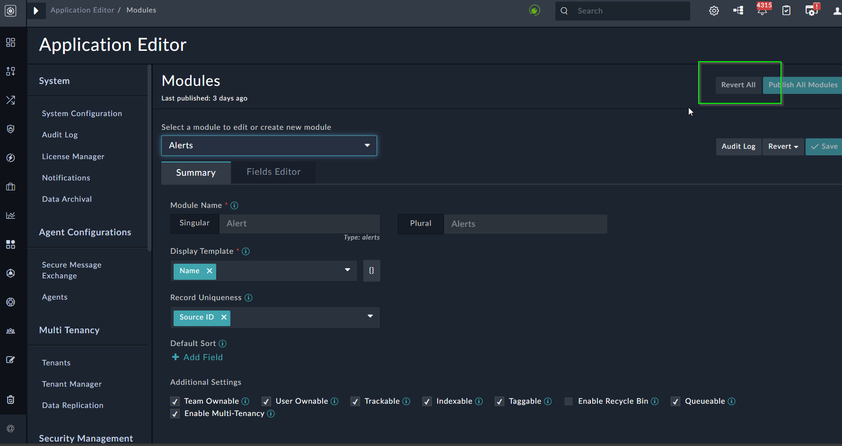Add a default sort field
The width and height of the screenshot is (842, 446).
pyautogui.click(x=197, y=357)
